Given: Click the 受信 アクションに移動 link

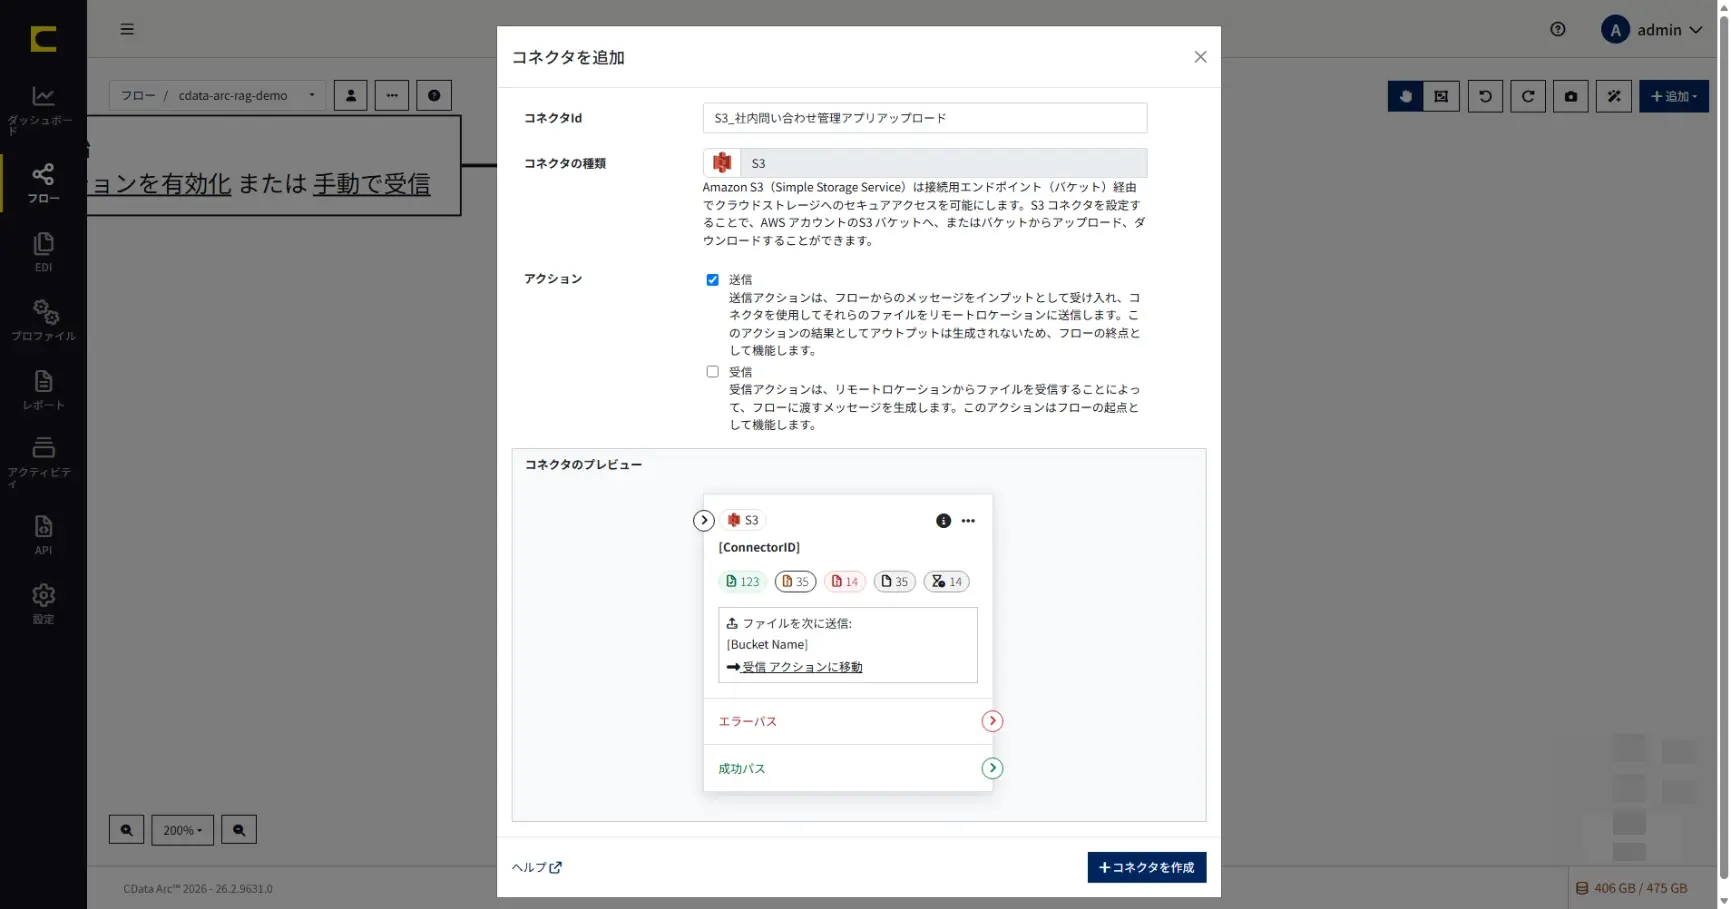Looking at the screenshot, I should (x=802, y=667).
